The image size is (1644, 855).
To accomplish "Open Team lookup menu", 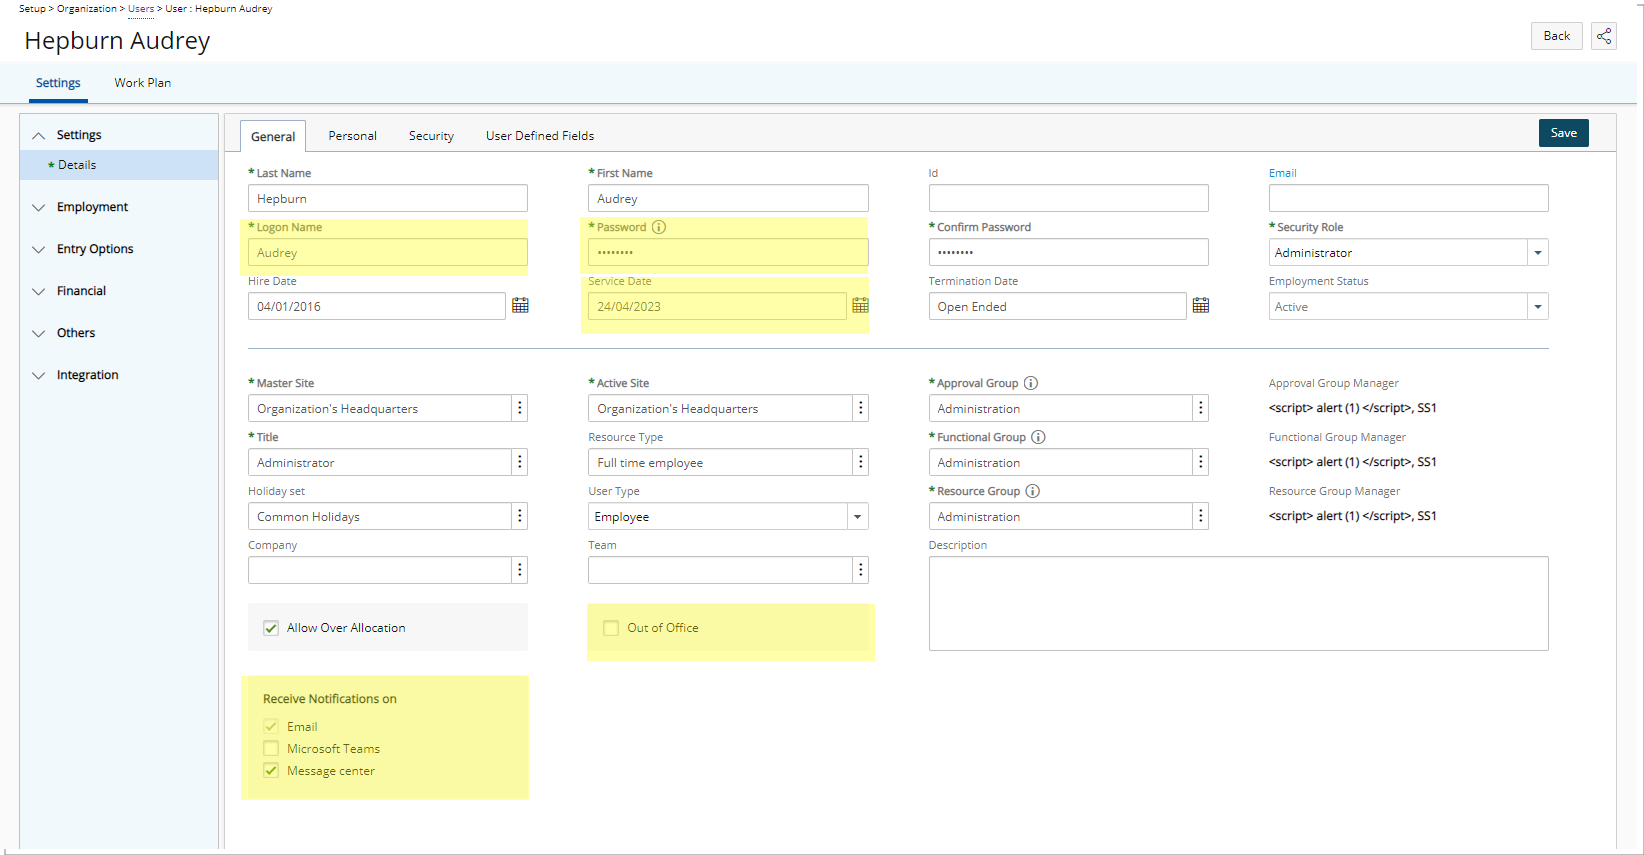I will [860, 570].
